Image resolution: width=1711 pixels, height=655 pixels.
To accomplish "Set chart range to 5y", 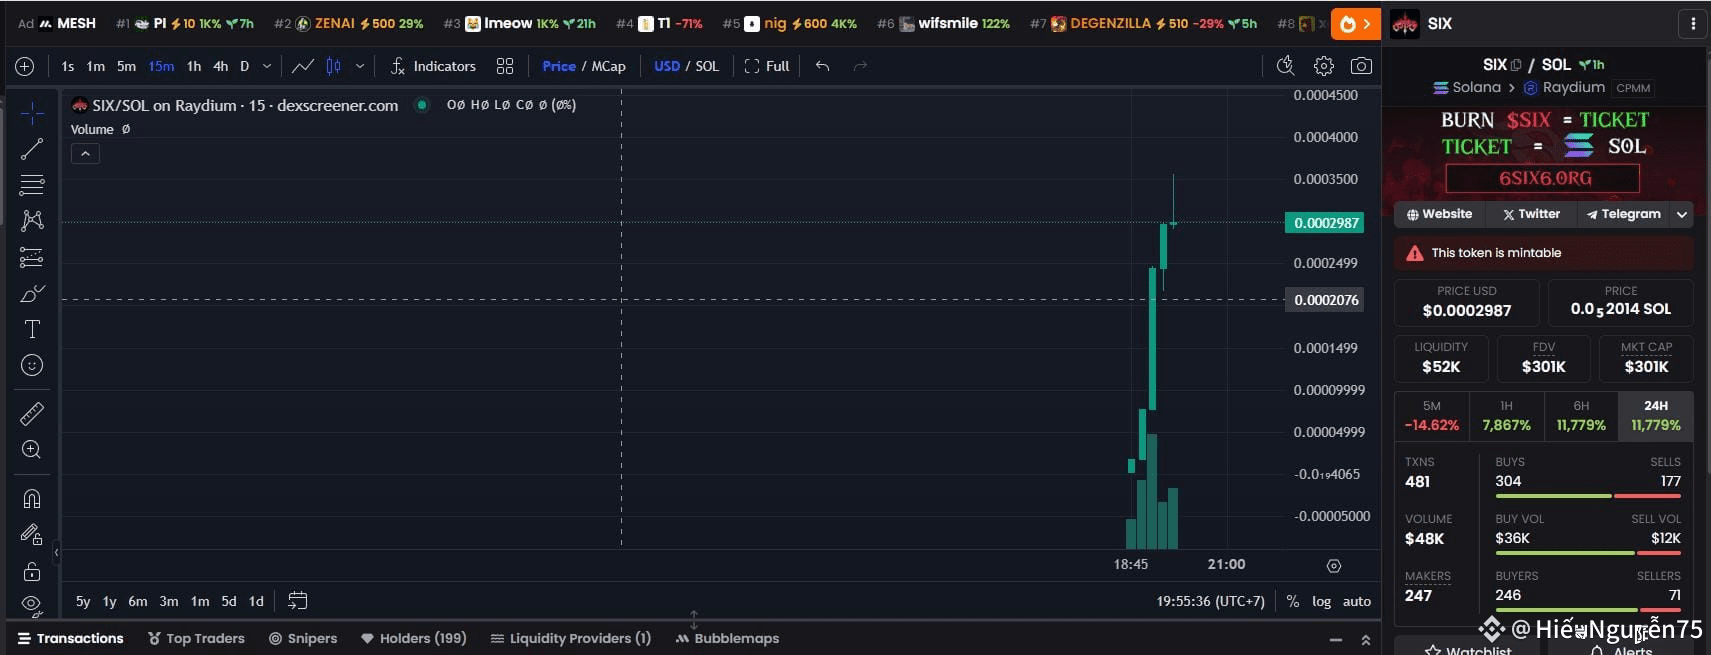I will (83, 601).
